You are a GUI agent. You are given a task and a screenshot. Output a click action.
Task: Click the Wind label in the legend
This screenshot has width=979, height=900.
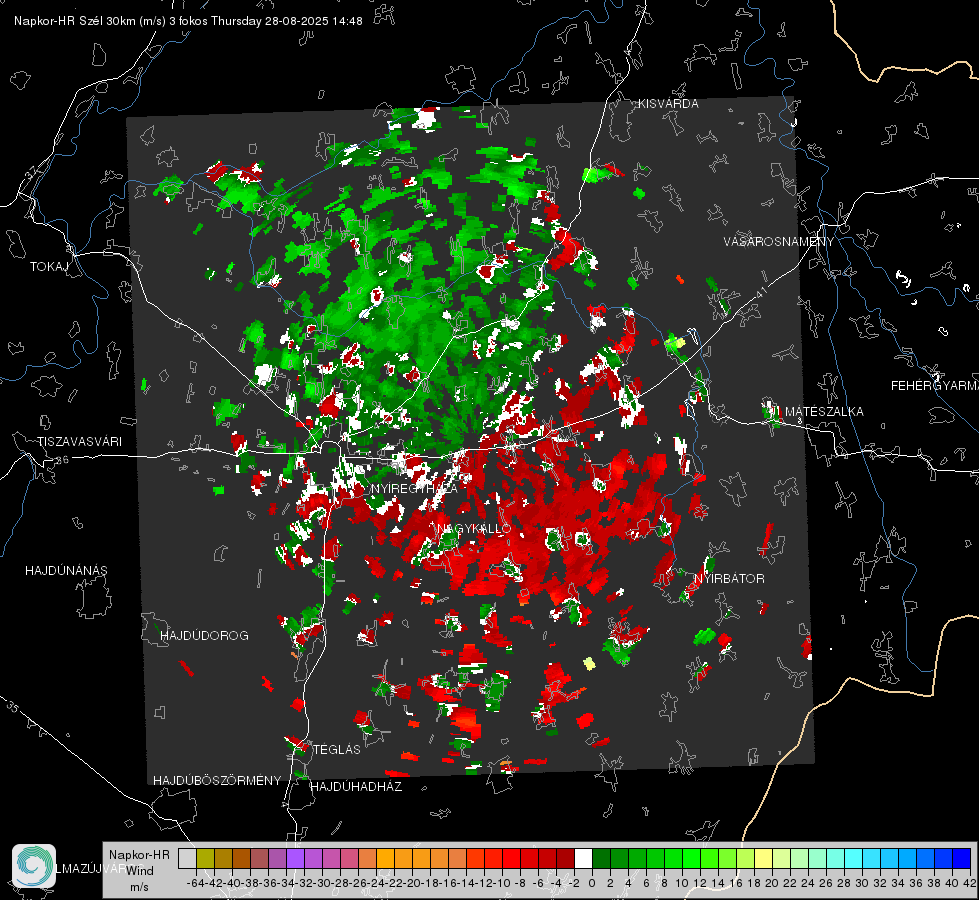[x=140, y=871]
